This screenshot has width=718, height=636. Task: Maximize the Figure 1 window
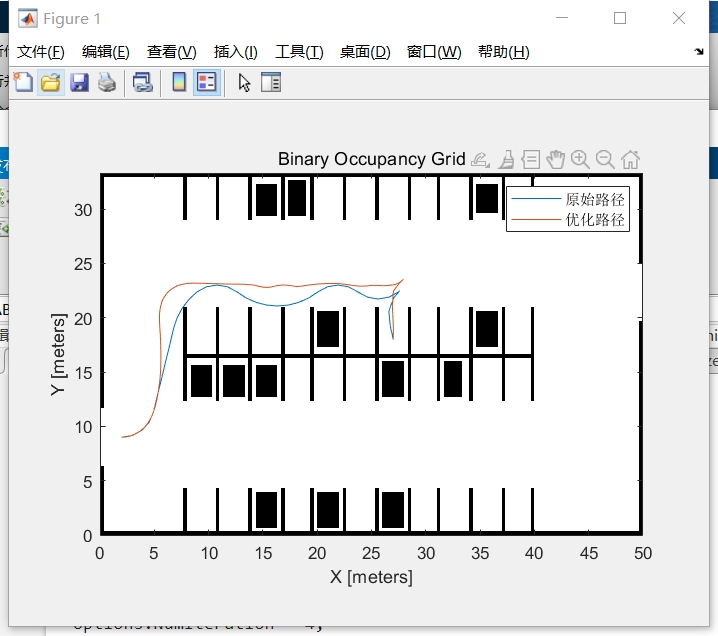[620, 18]
